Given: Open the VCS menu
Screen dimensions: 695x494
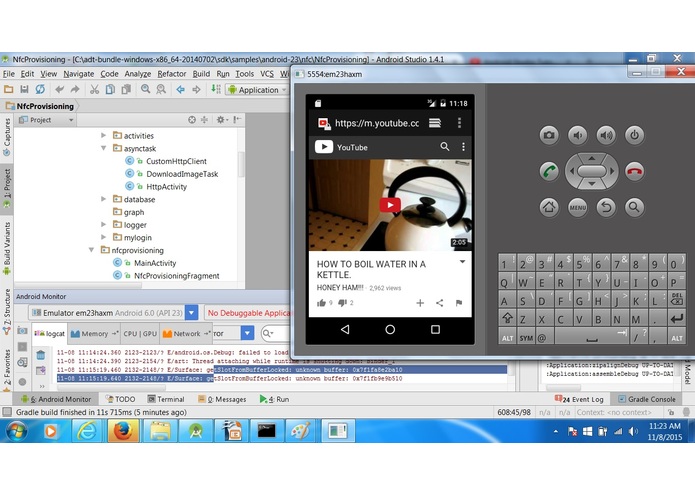Looking at the screenshot, I should pyautogui.click(x=267, y=74).
